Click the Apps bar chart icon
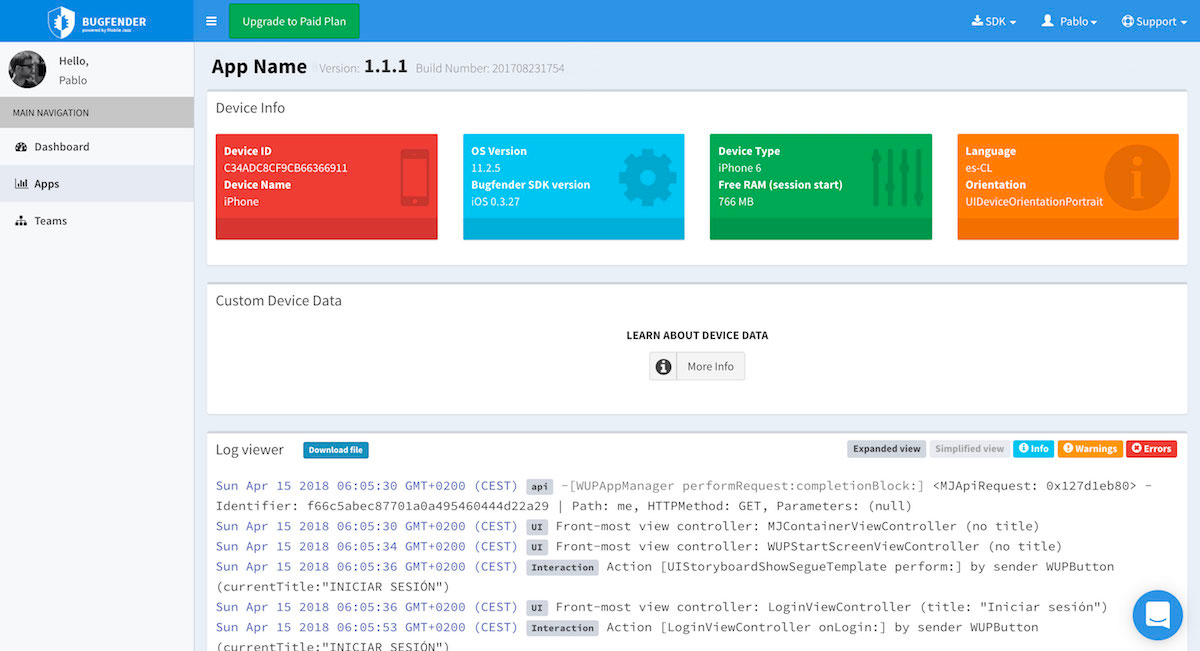 [x=21, y=184]
